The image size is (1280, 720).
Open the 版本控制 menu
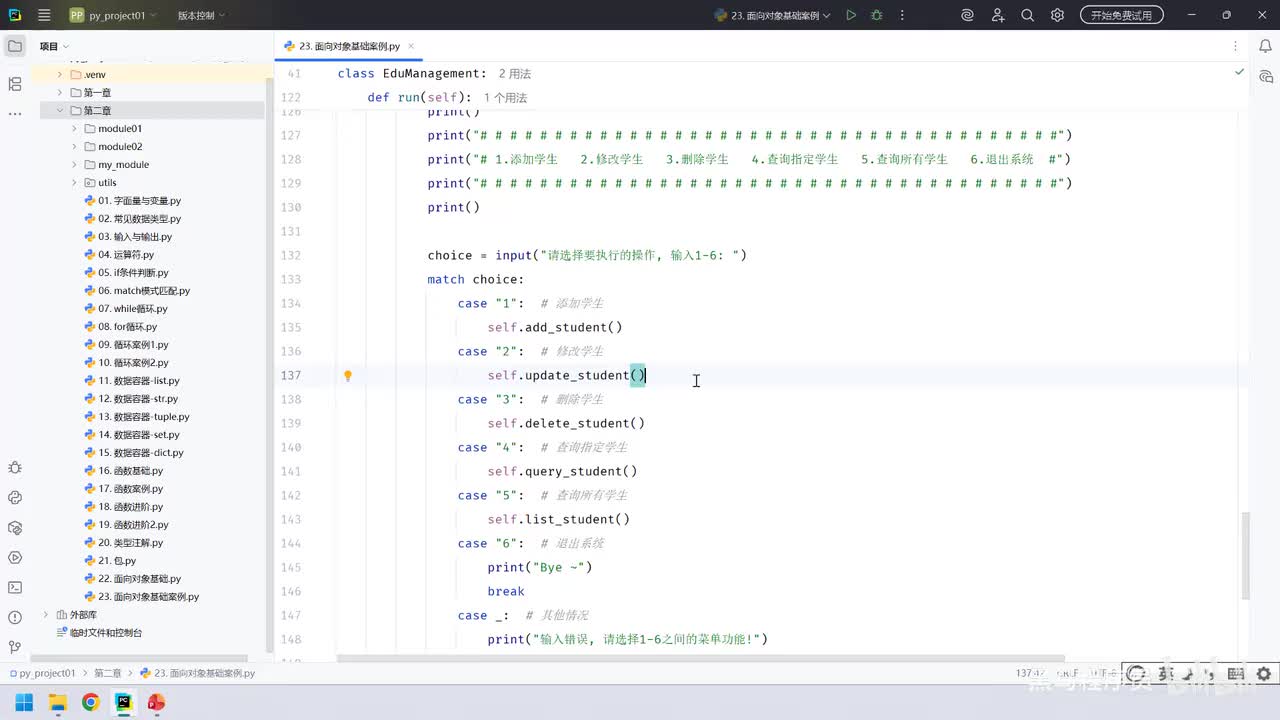click(201, 15)
